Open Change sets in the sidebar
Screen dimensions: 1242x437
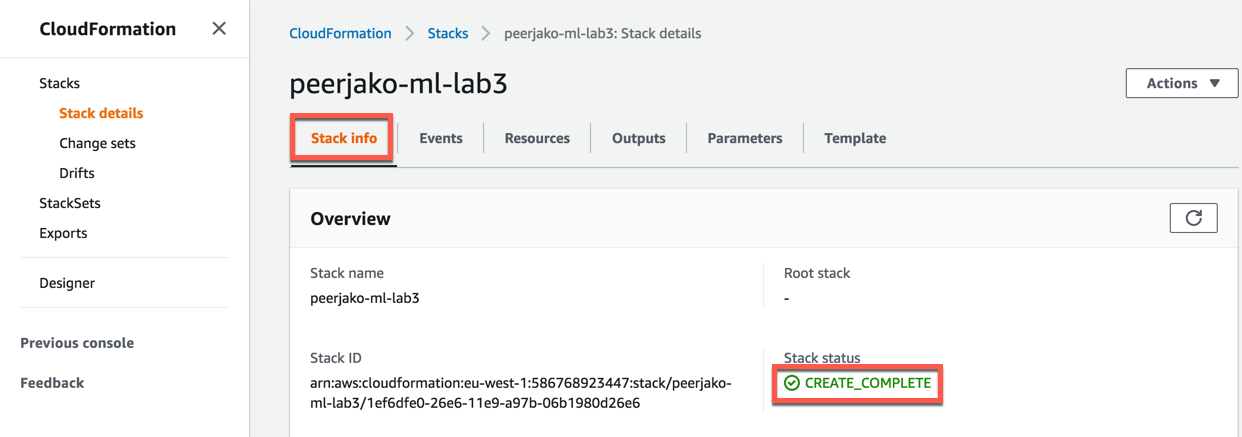97,143
